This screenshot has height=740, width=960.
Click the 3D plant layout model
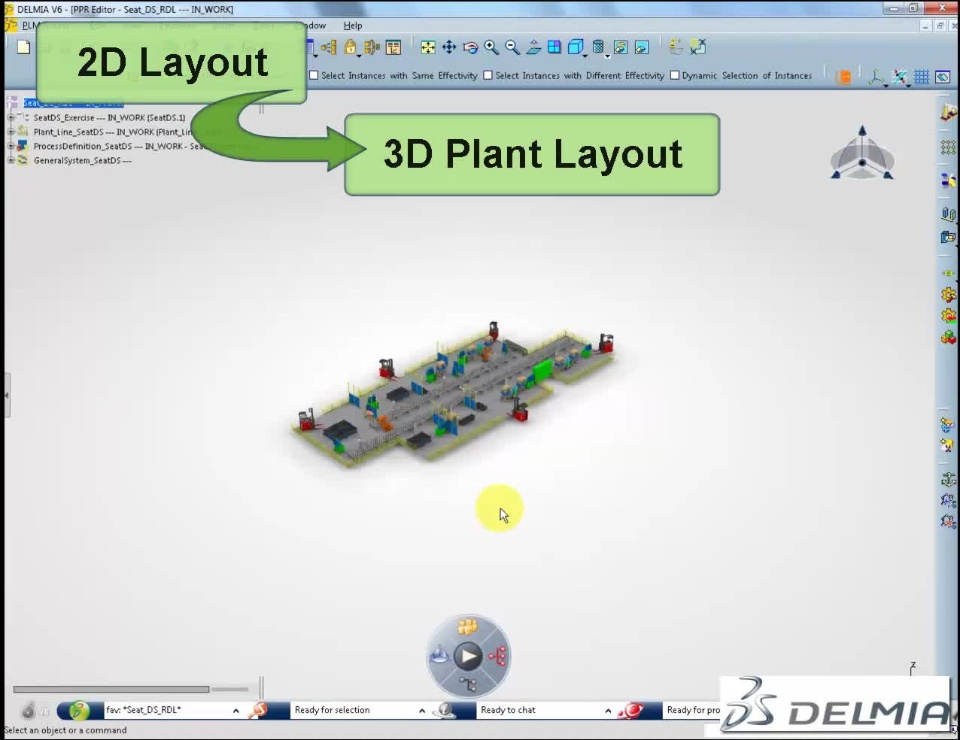tap(454, 394)
